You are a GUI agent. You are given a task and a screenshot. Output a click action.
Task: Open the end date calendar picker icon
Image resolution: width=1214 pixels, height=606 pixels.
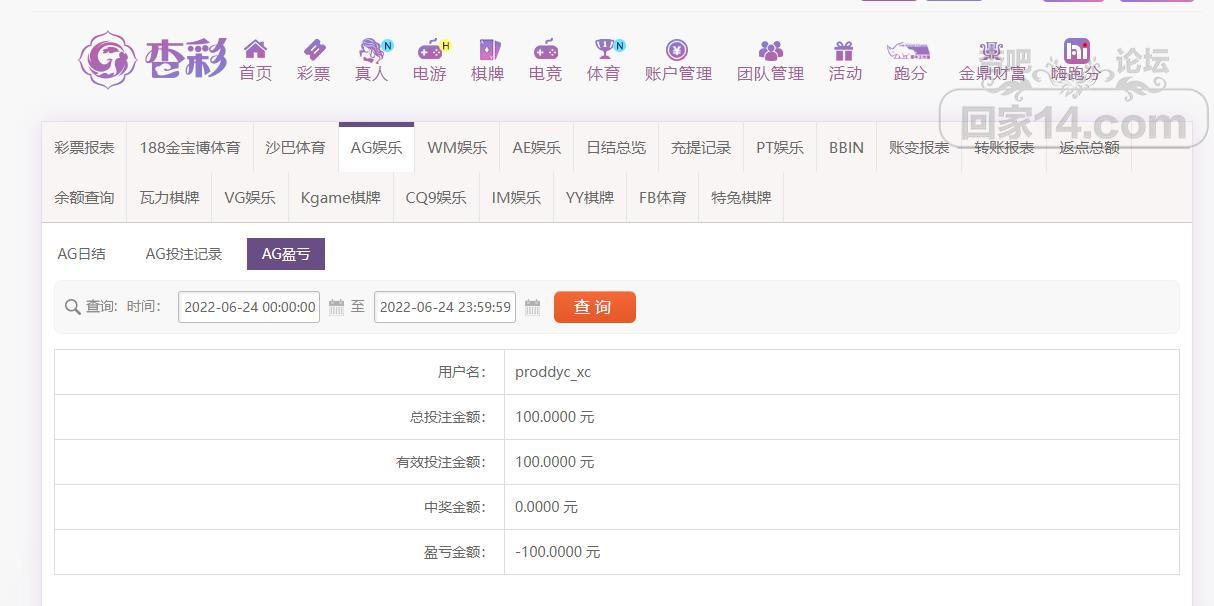(x=532, y=307)
